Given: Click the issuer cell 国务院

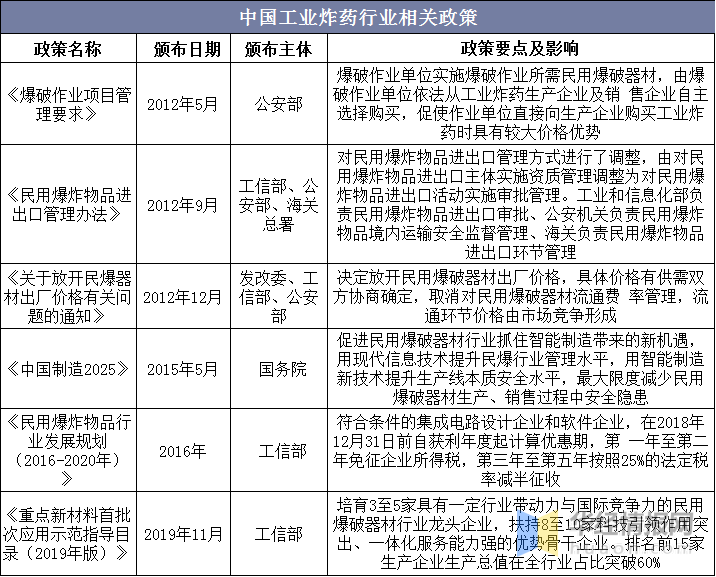Looking at the screenshot, I should tap(282, 369).
